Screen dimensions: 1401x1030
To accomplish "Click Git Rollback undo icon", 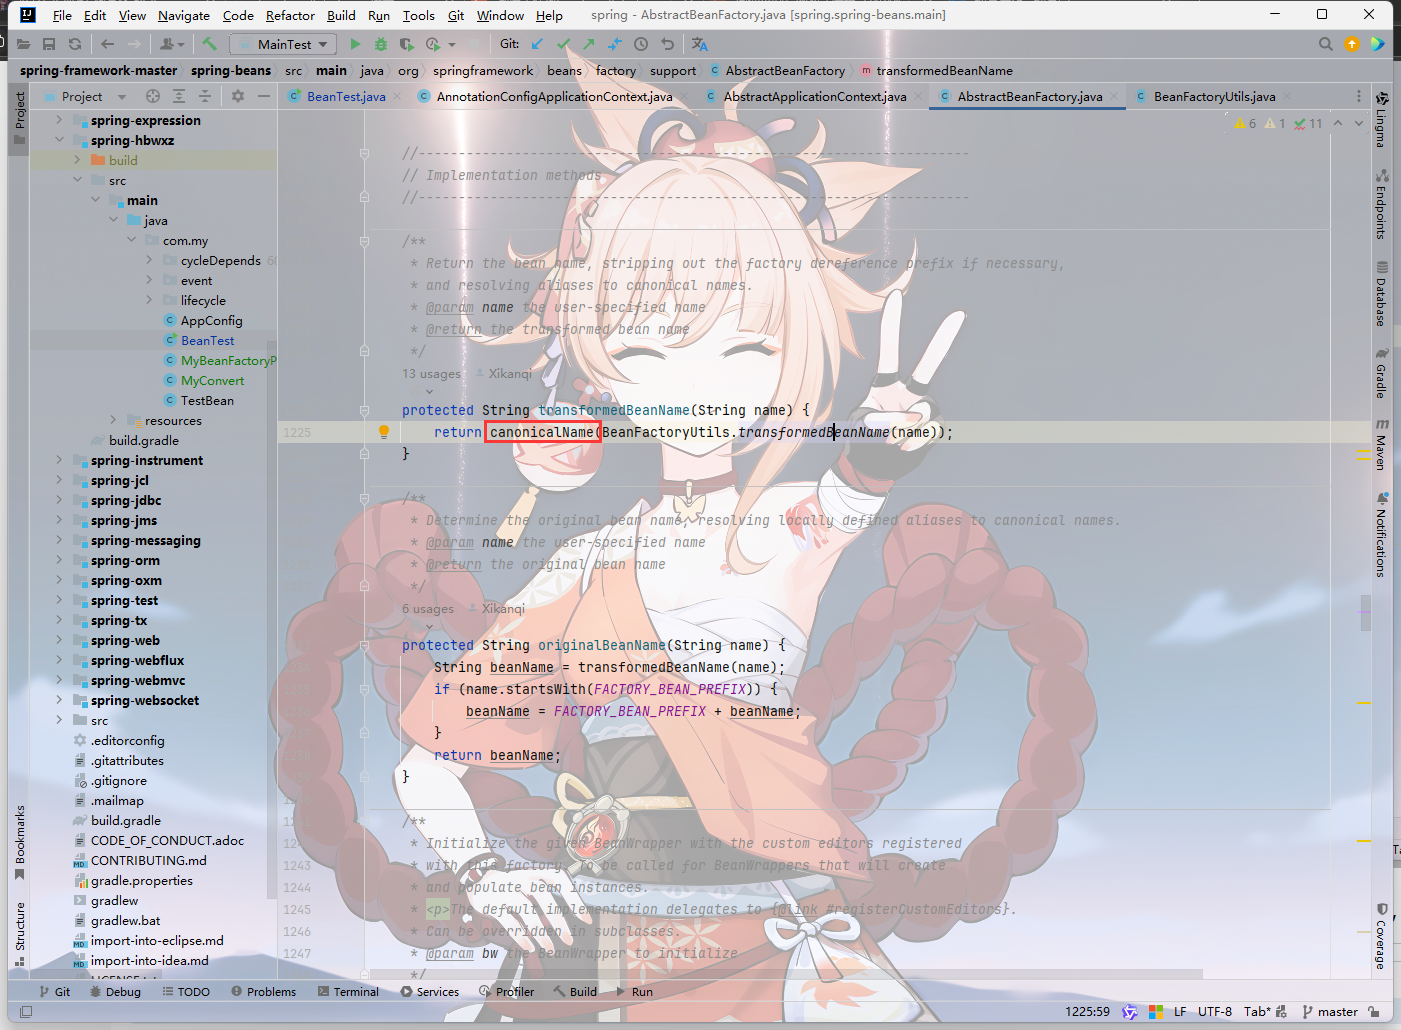I will point(668,44).
